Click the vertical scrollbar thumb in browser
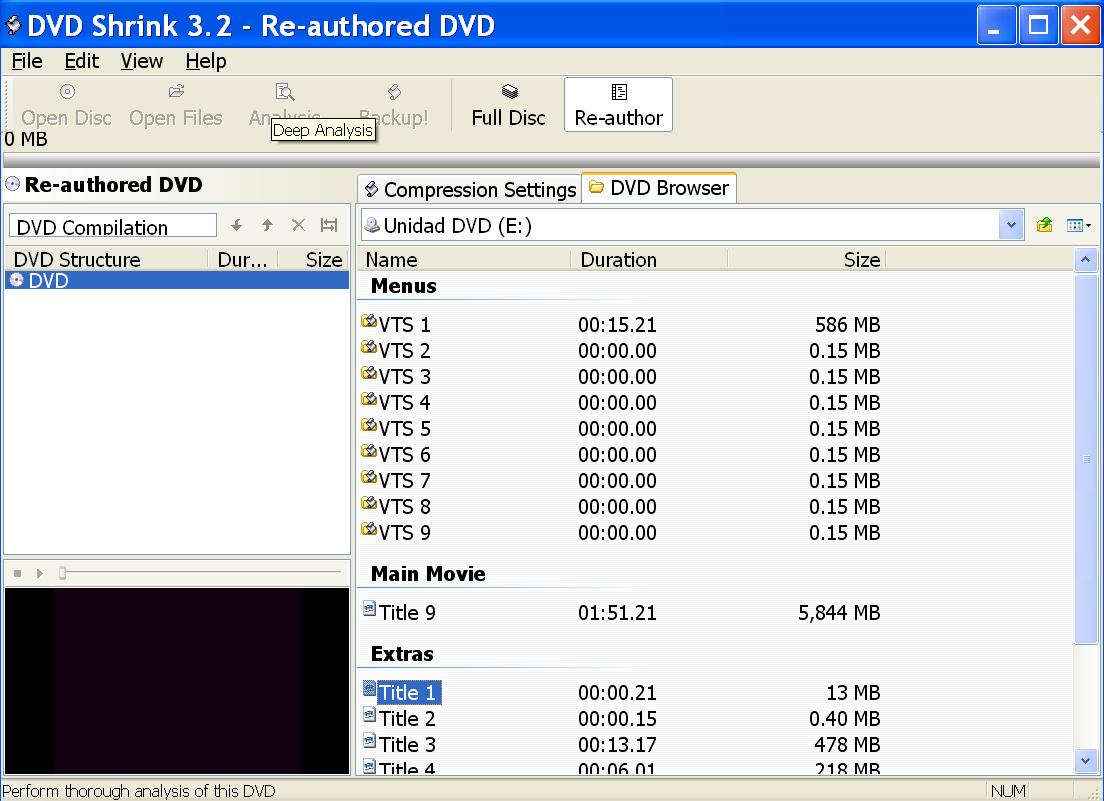 1085,459
